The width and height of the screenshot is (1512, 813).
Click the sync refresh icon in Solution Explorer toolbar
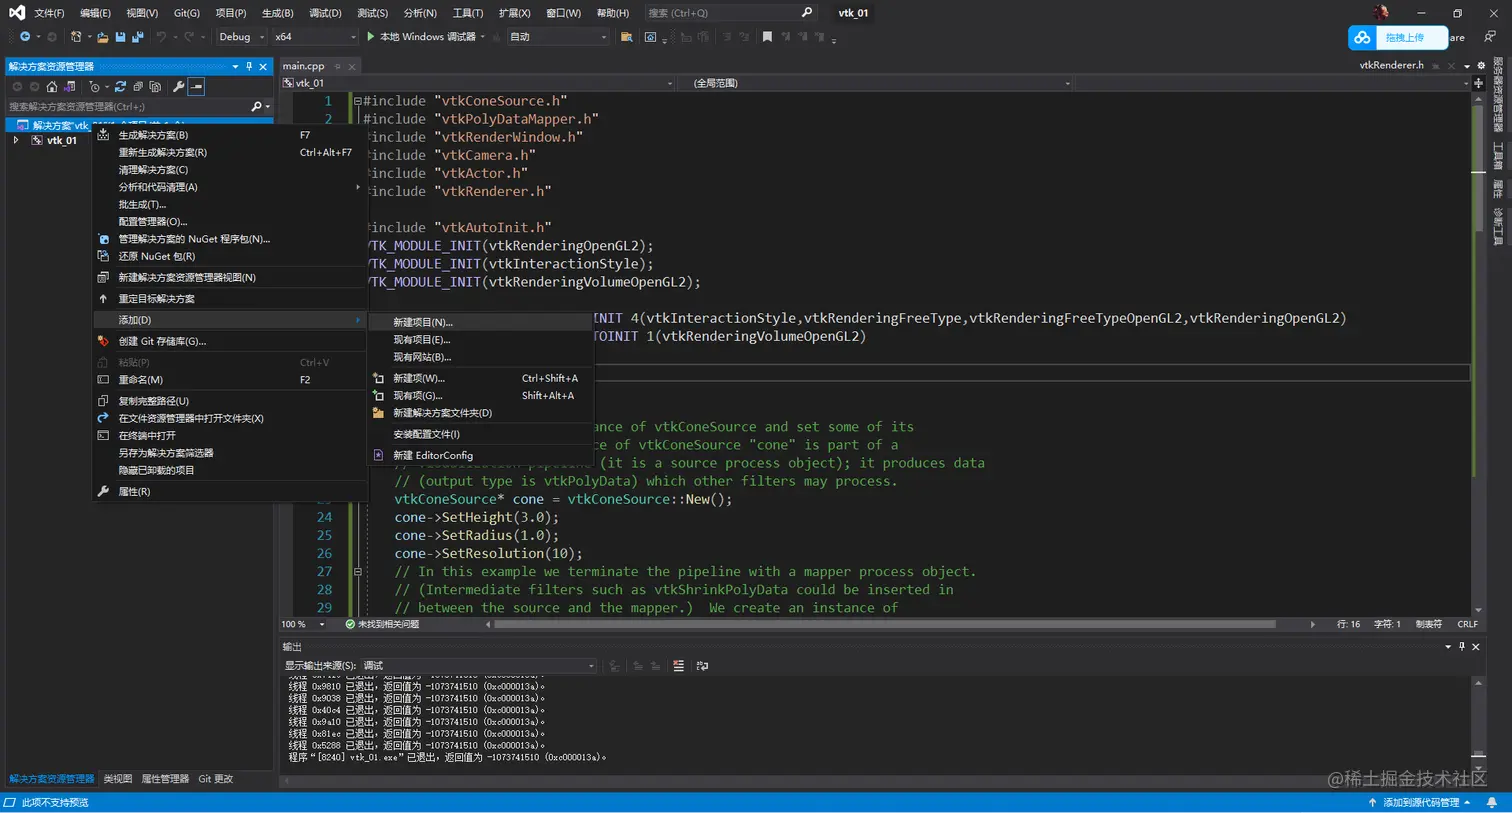point(120,87)
